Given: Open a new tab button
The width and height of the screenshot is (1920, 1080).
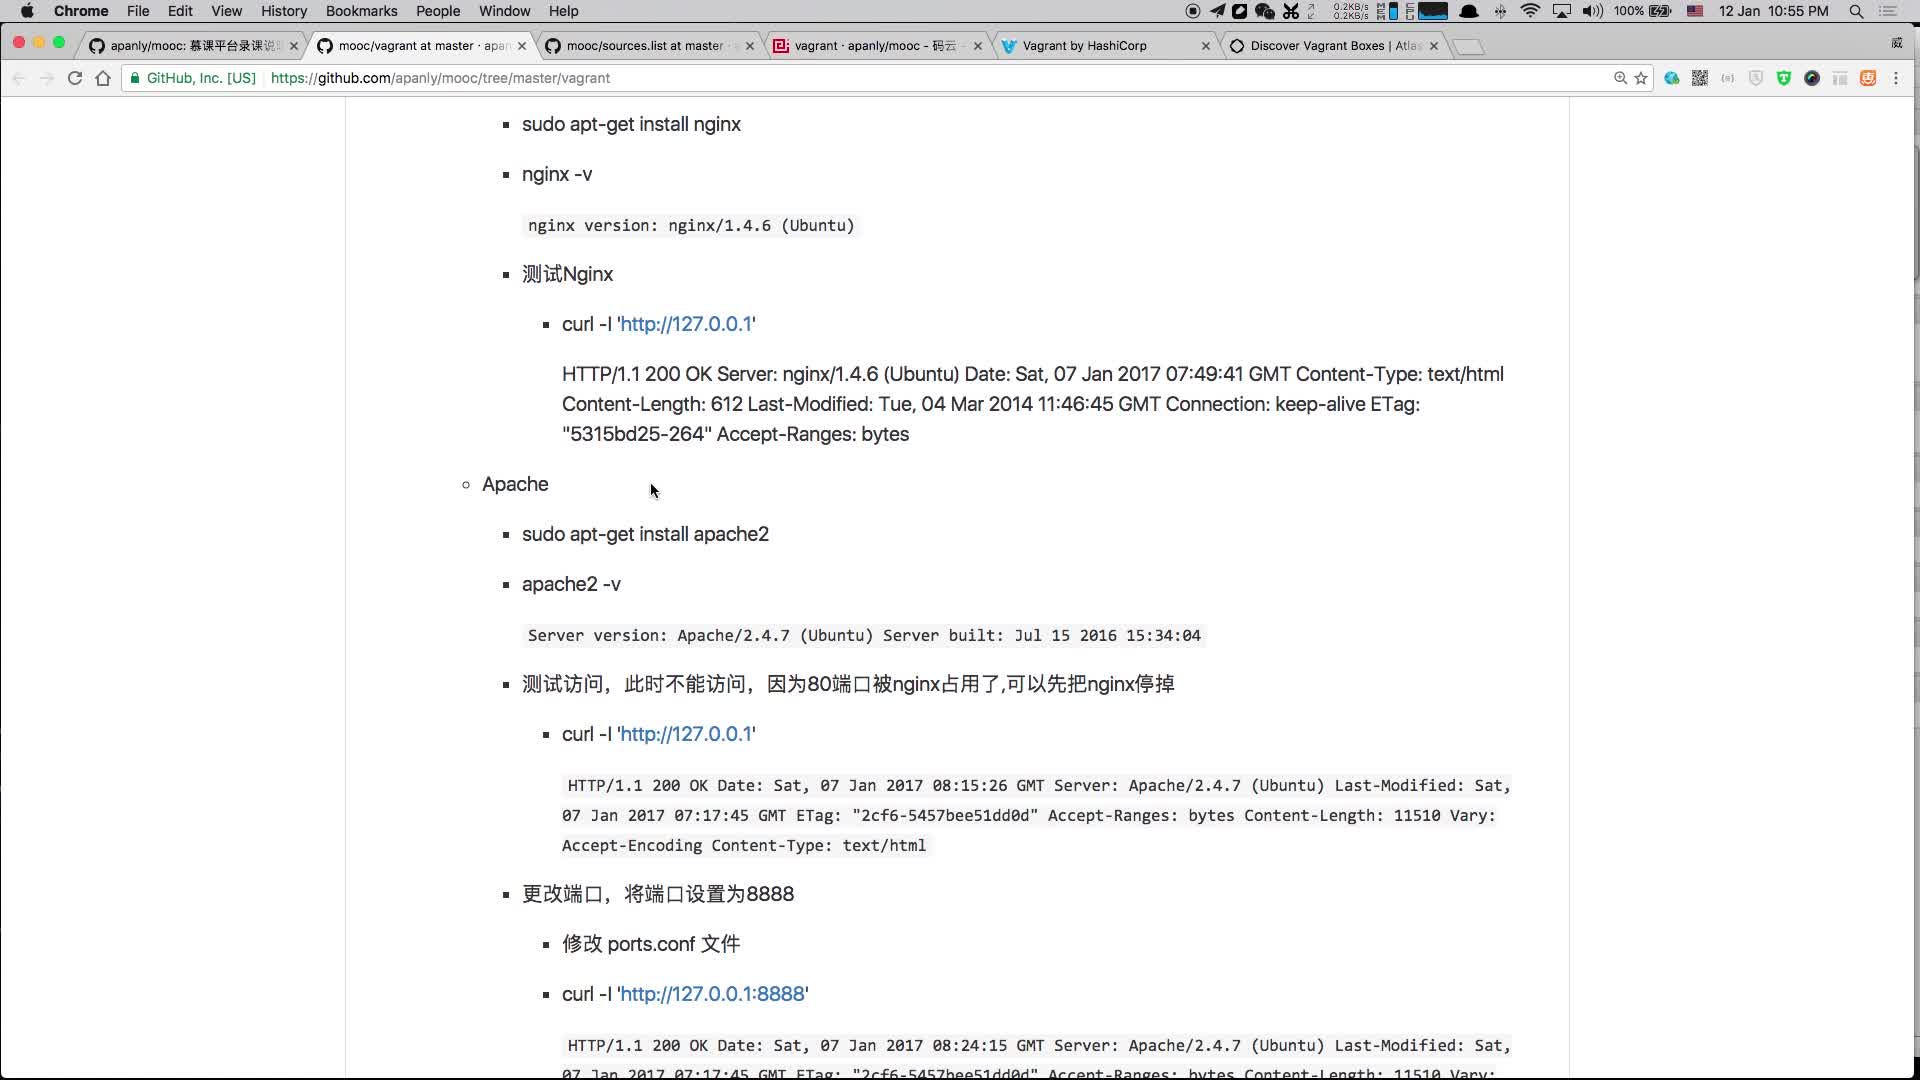Looking at the screenshot, I should (1468, 46).
